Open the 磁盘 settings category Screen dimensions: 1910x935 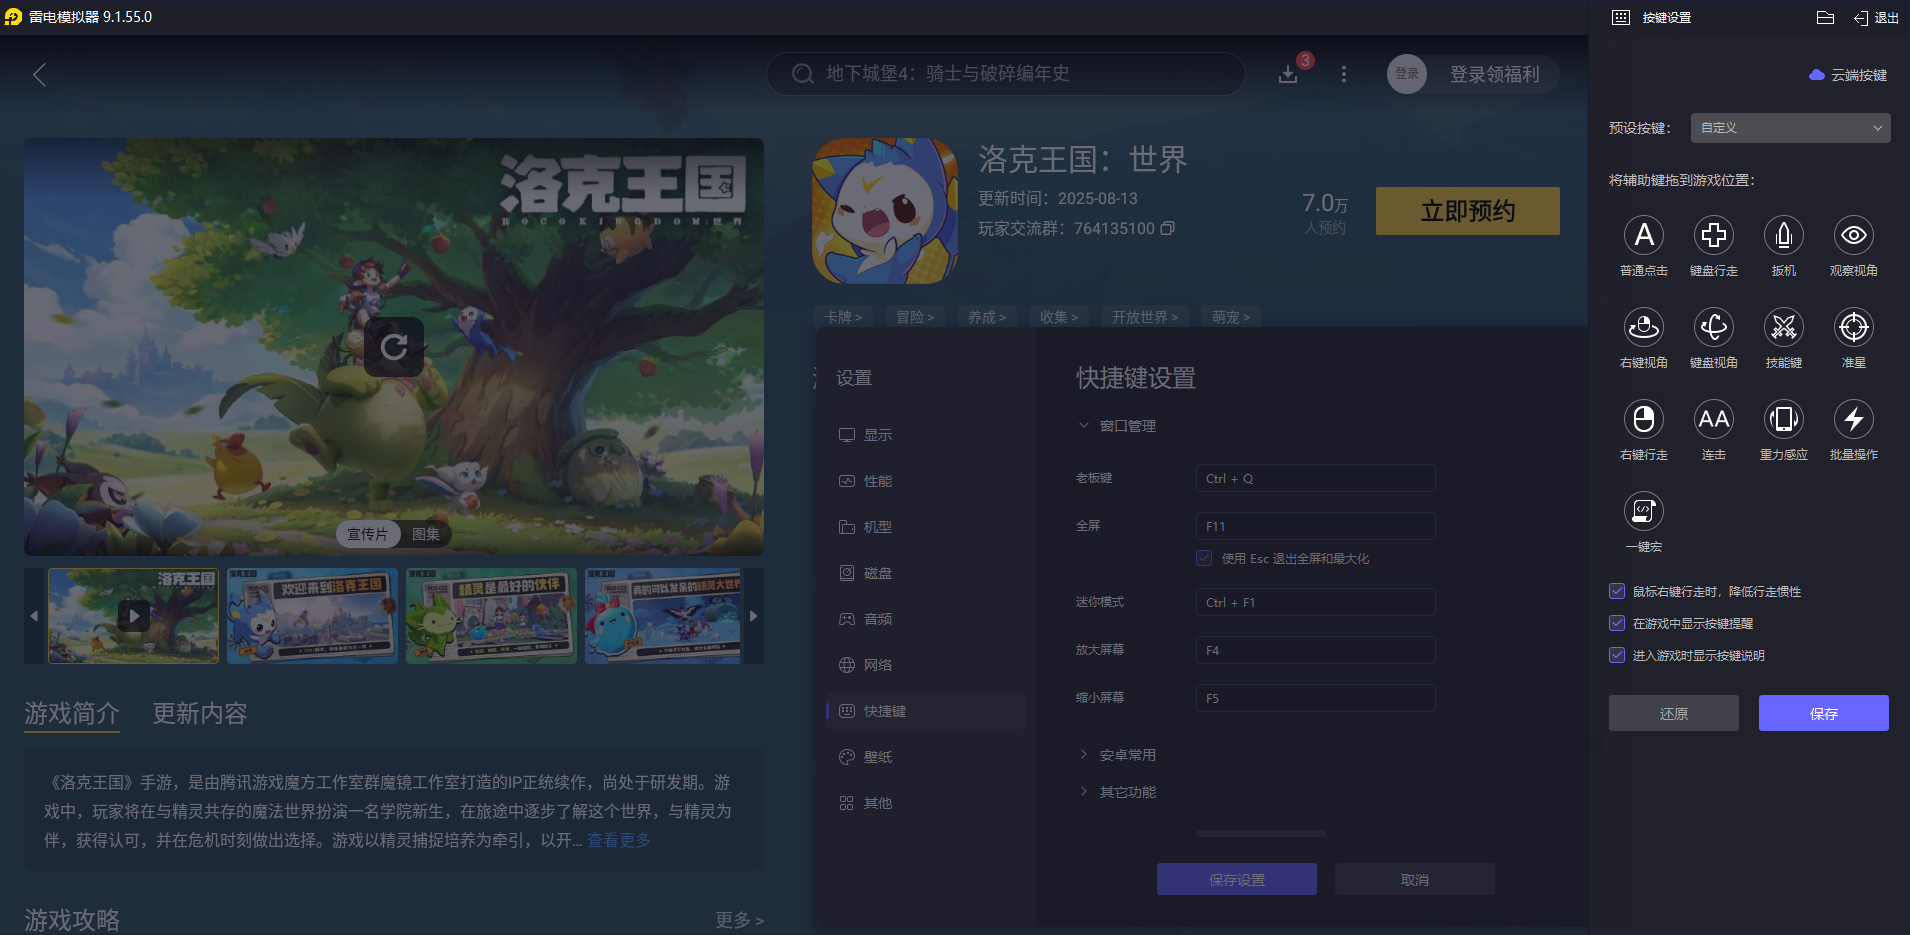[x=926, y=573]
